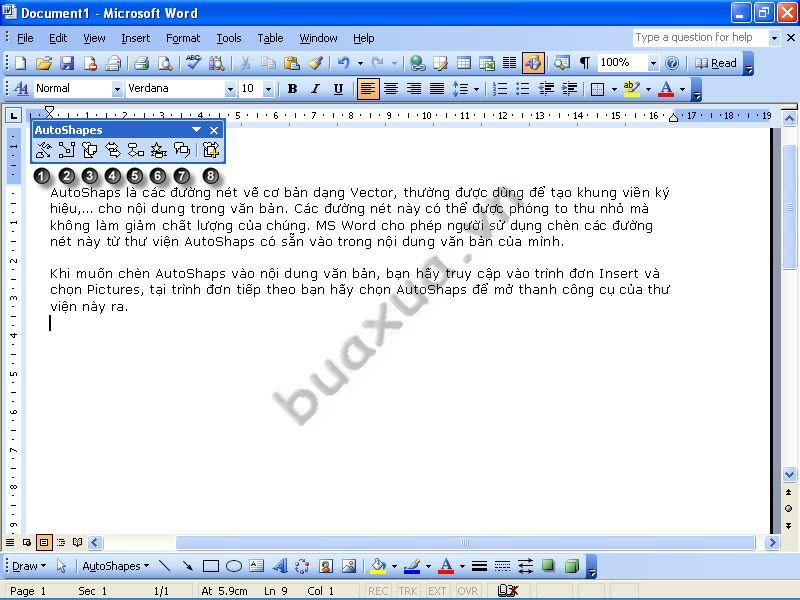The height and width of the screenshot is (600, 800).
Task: Toggle Bold formatting
Action: [292, 89]
